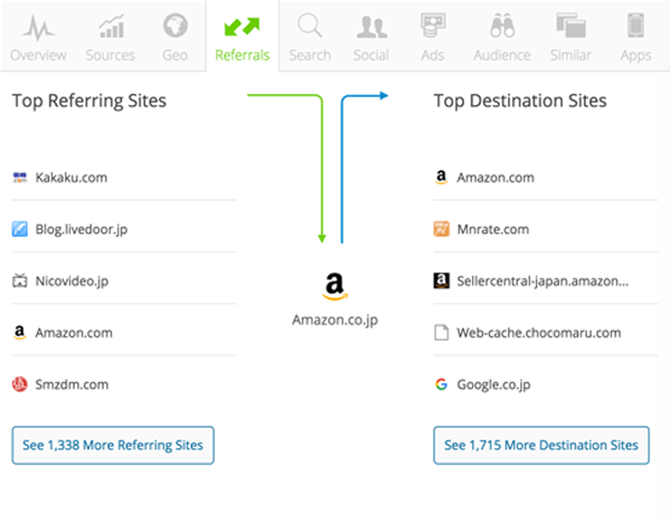Image resolution: width=670 pixels, height=523 pixels.
Task: Open the Social people icon
Action: pos(371,26)
